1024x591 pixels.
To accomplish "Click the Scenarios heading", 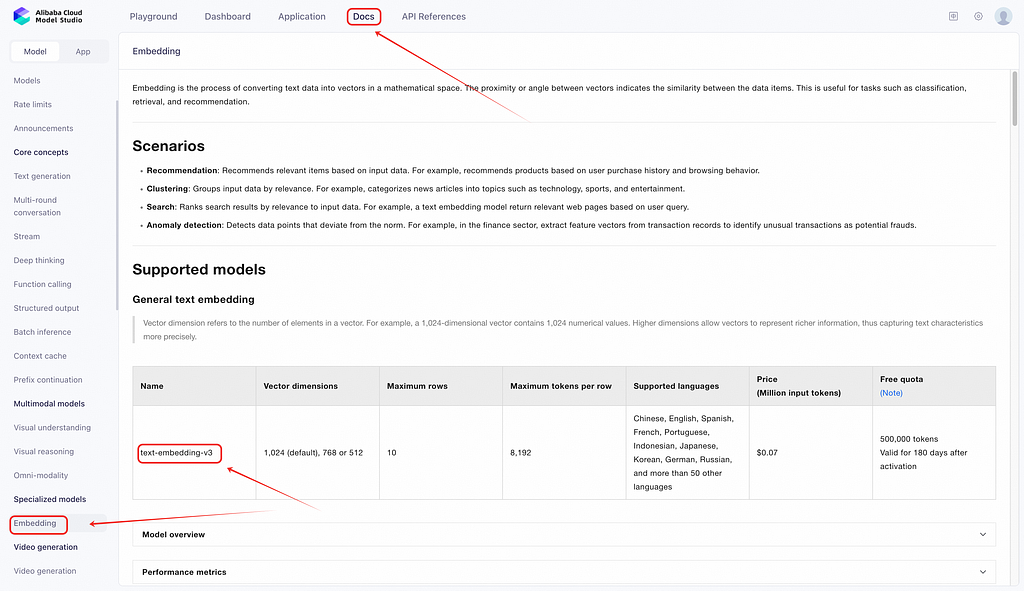I will coord(168,146).
